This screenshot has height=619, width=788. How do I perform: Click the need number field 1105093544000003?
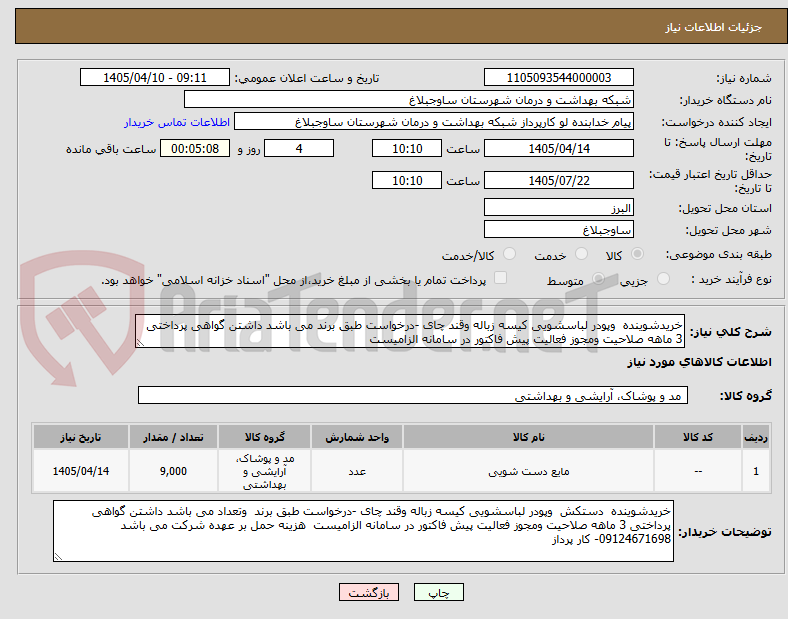coord(559,77)
